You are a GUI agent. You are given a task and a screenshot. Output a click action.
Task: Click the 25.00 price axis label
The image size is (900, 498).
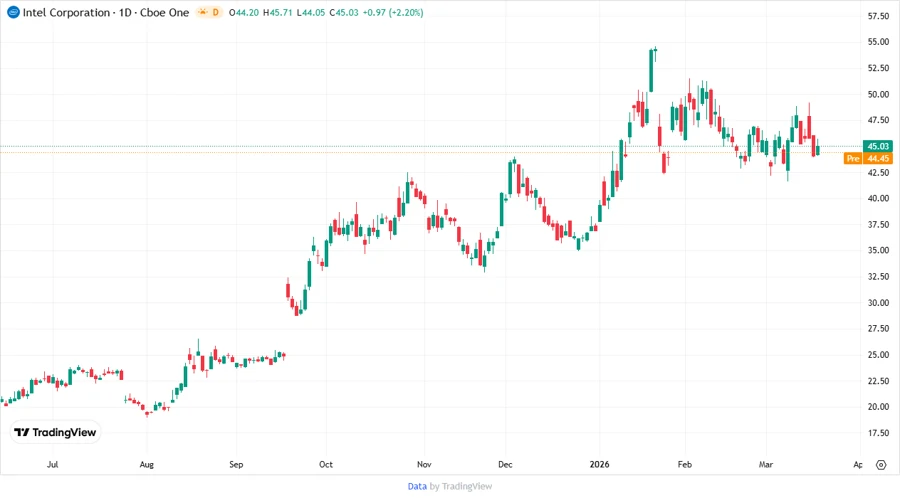pyautogui.click(x=878, y=355)
